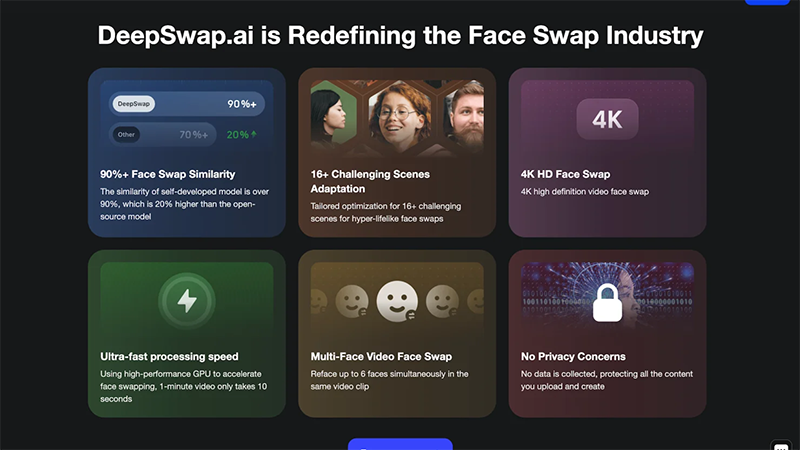Click the Other 70%+ similarity bar
Screen dimensions: 800x450
[162, 135]
